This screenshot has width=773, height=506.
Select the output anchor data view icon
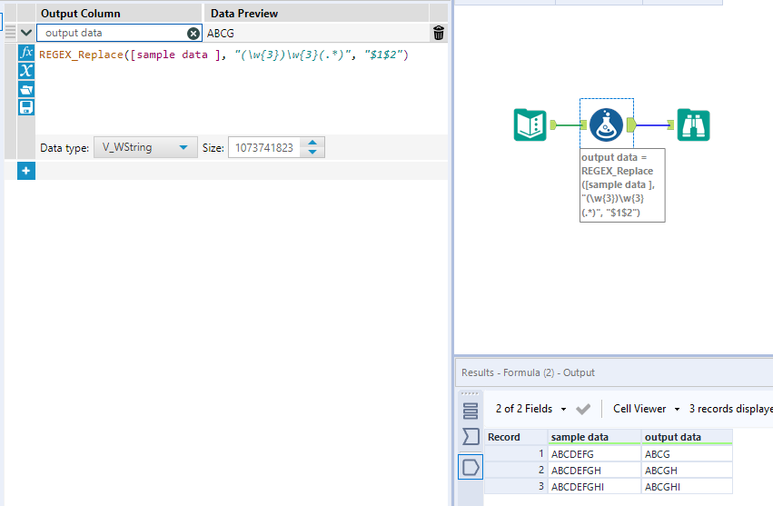pos(470,467)
